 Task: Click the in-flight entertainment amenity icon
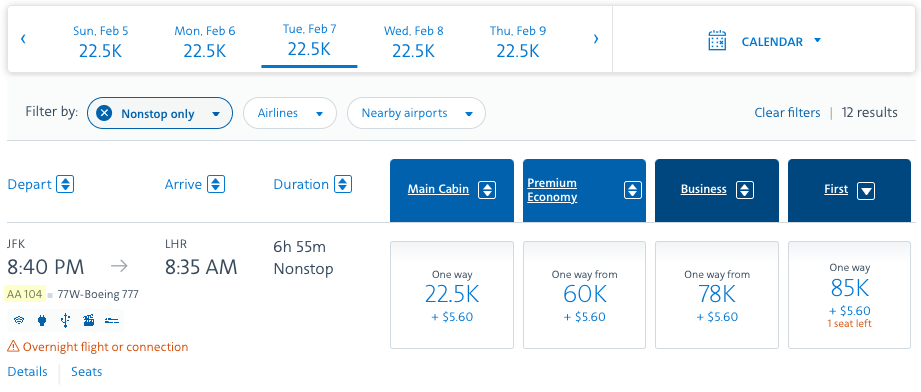(x=89, y=320)
